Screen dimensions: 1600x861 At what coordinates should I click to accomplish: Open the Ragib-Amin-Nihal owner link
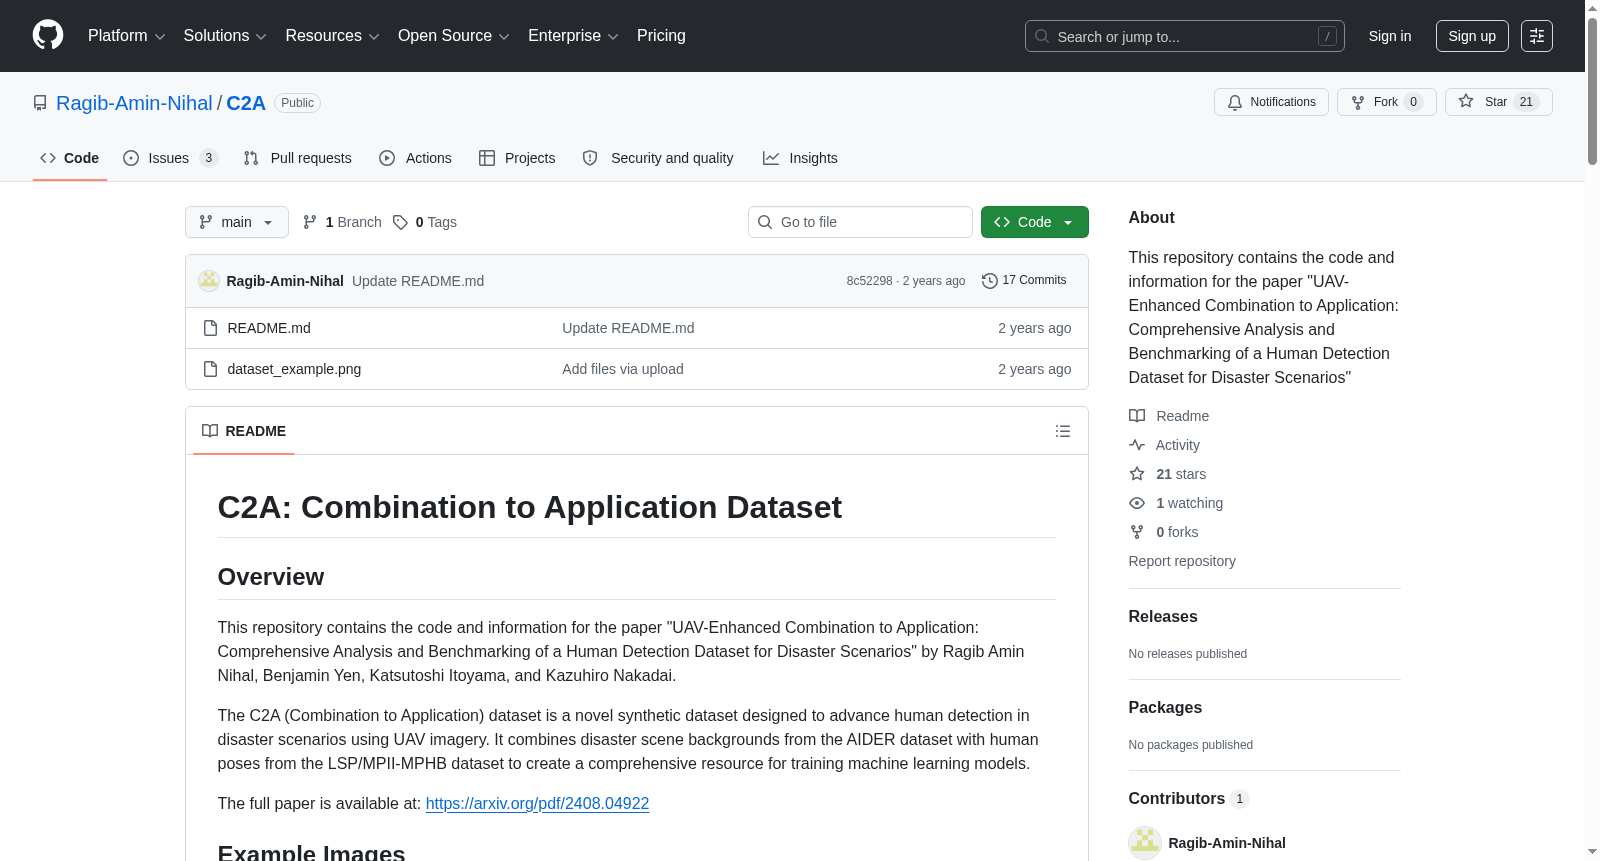click(x=134, y=103)
